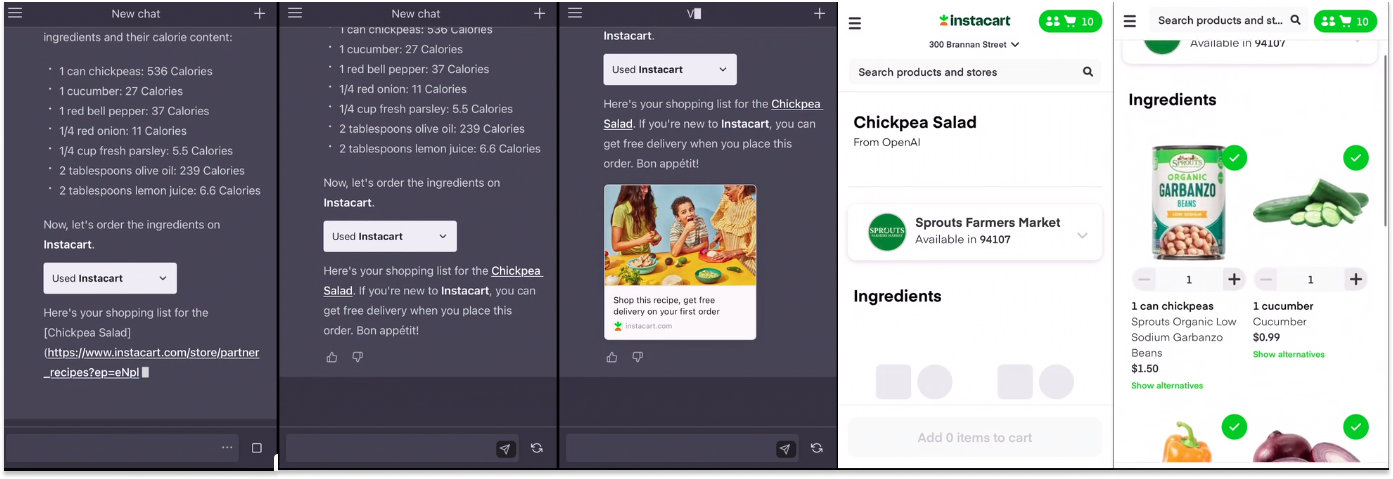
Task: Expand the Sprouts Farmers Market store selector
Action: [x=975, y=231]
